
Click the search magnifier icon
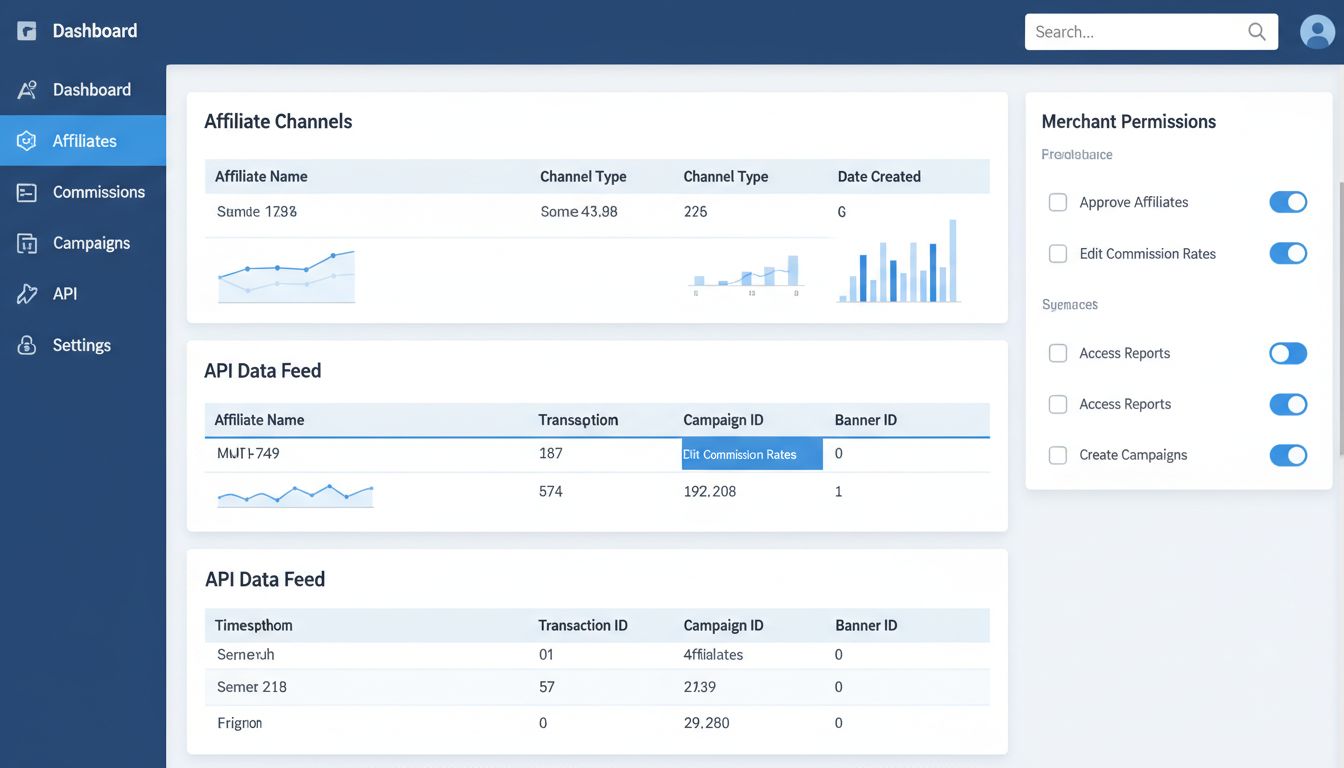coord(1256,31)
